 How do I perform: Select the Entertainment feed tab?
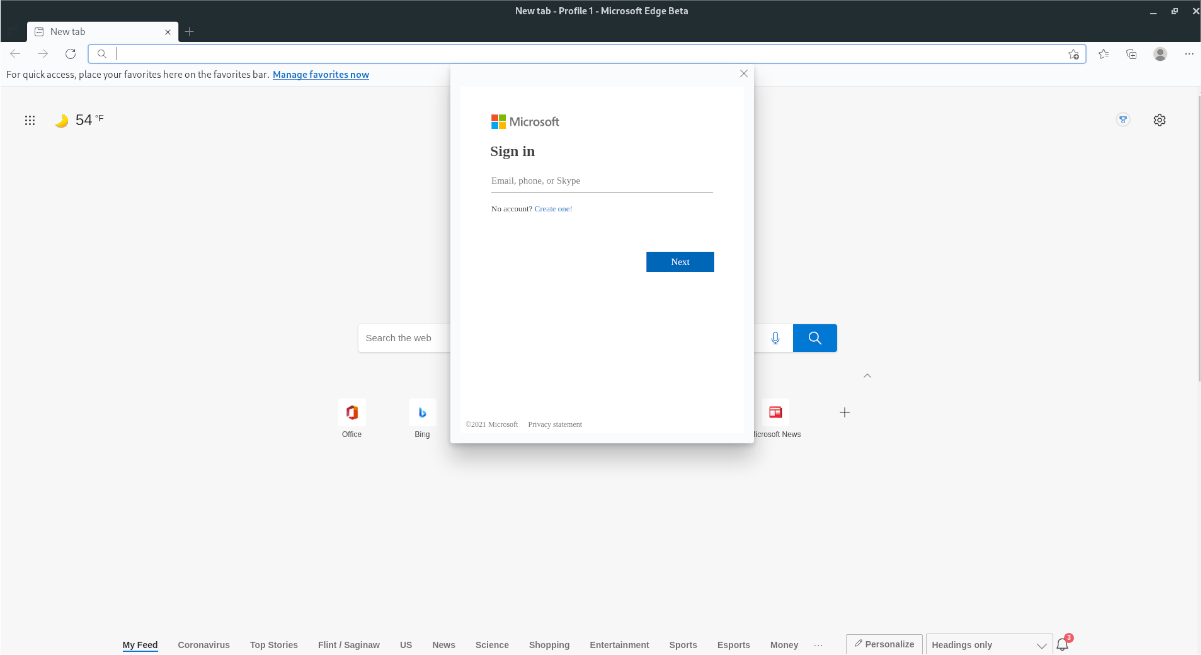coord(619,645)
